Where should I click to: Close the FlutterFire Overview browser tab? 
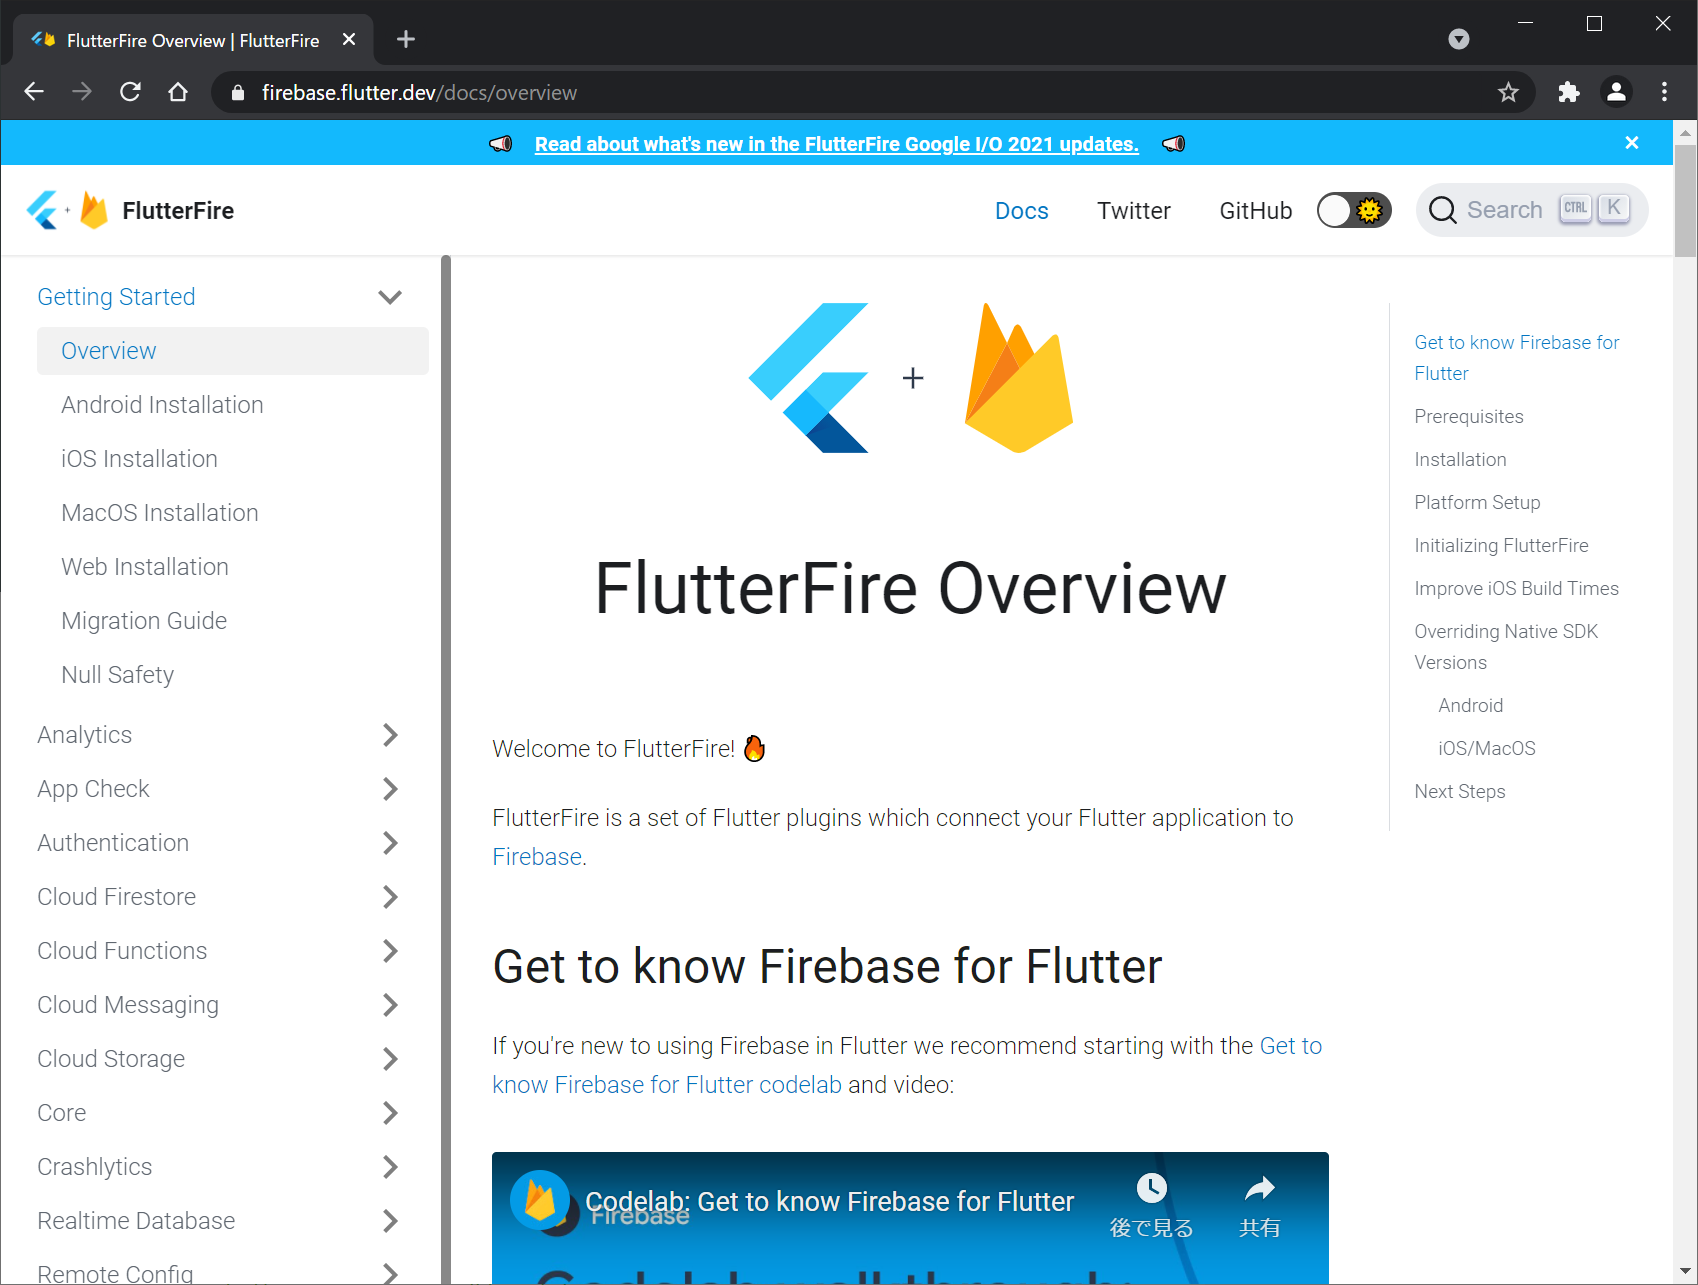[x=349, y=39]
